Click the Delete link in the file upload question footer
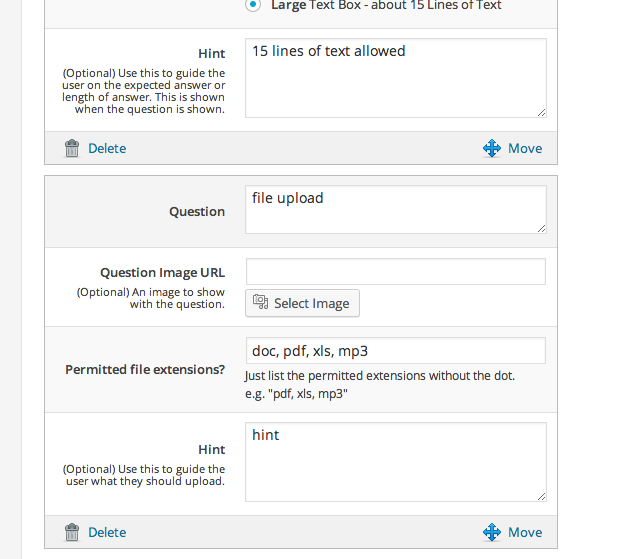622x559 pixels. (x=107, y=532)
